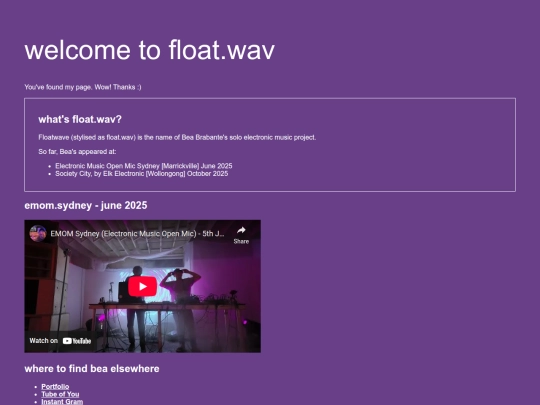540x405 pixels.
Task: Open the YouTube channel avatar icon
Action: click(38, 233)
